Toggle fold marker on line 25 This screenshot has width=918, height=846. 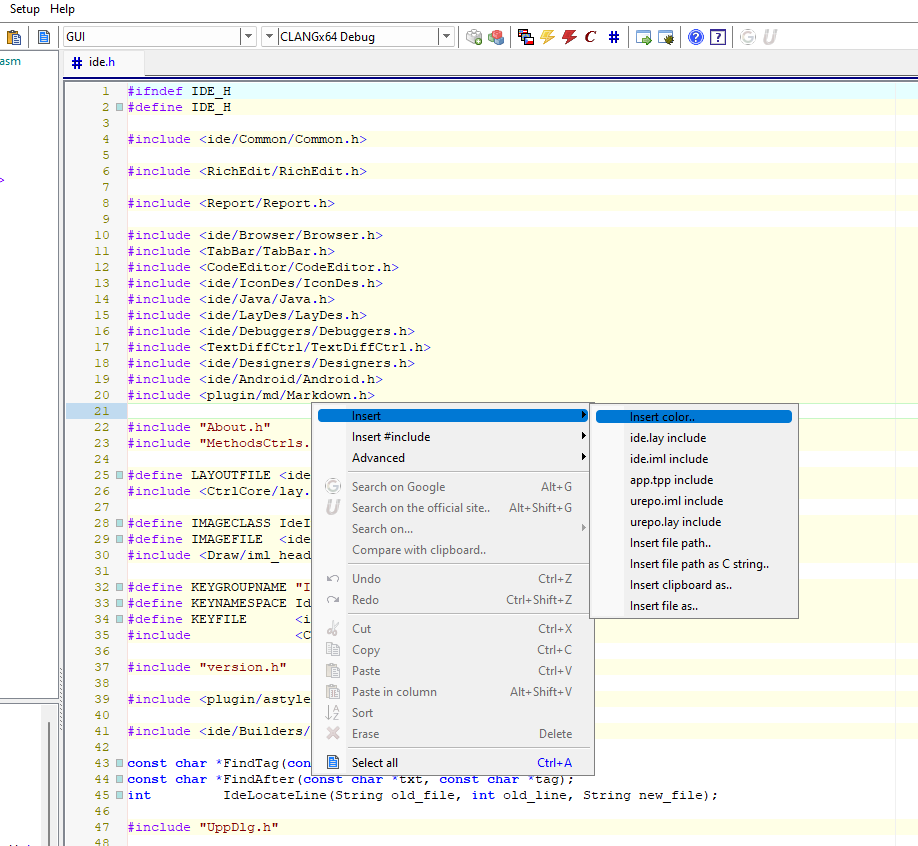coord(119,475)
